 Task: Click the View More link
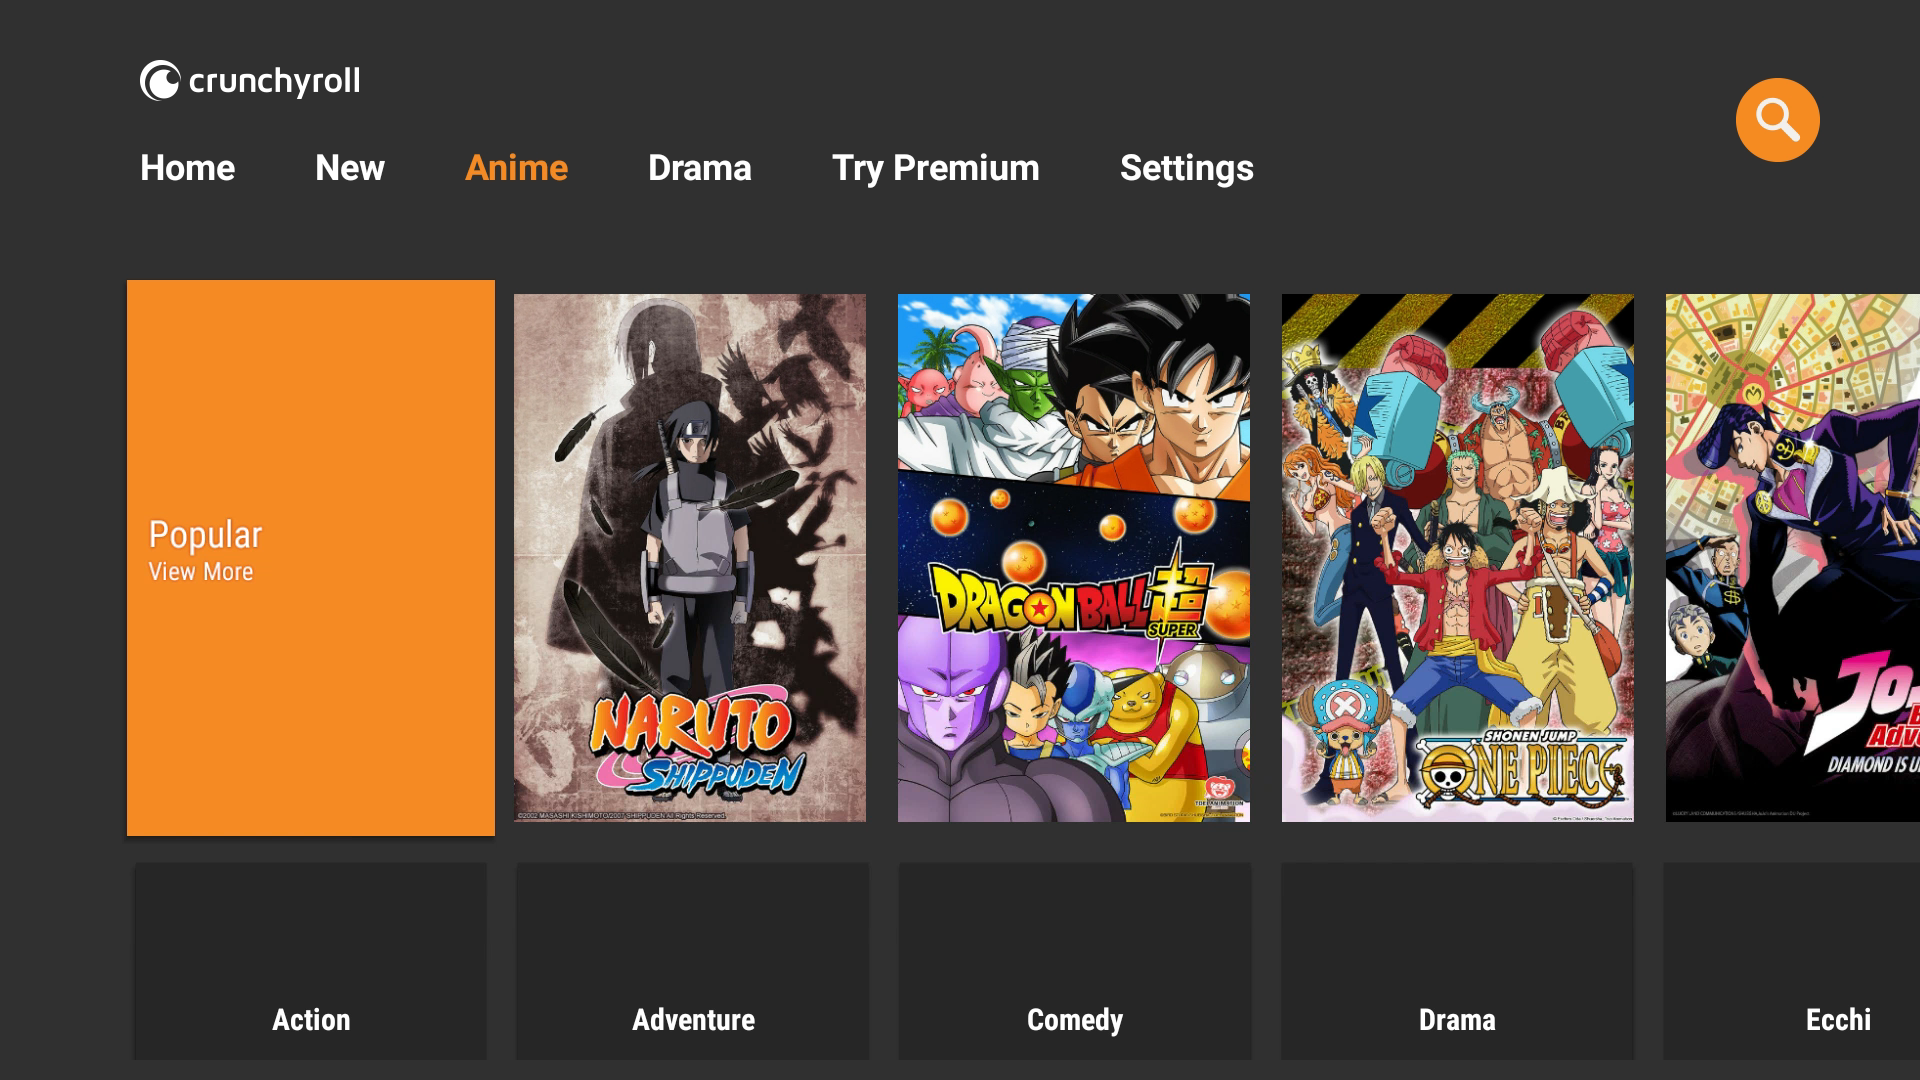(x=202, y=571)
